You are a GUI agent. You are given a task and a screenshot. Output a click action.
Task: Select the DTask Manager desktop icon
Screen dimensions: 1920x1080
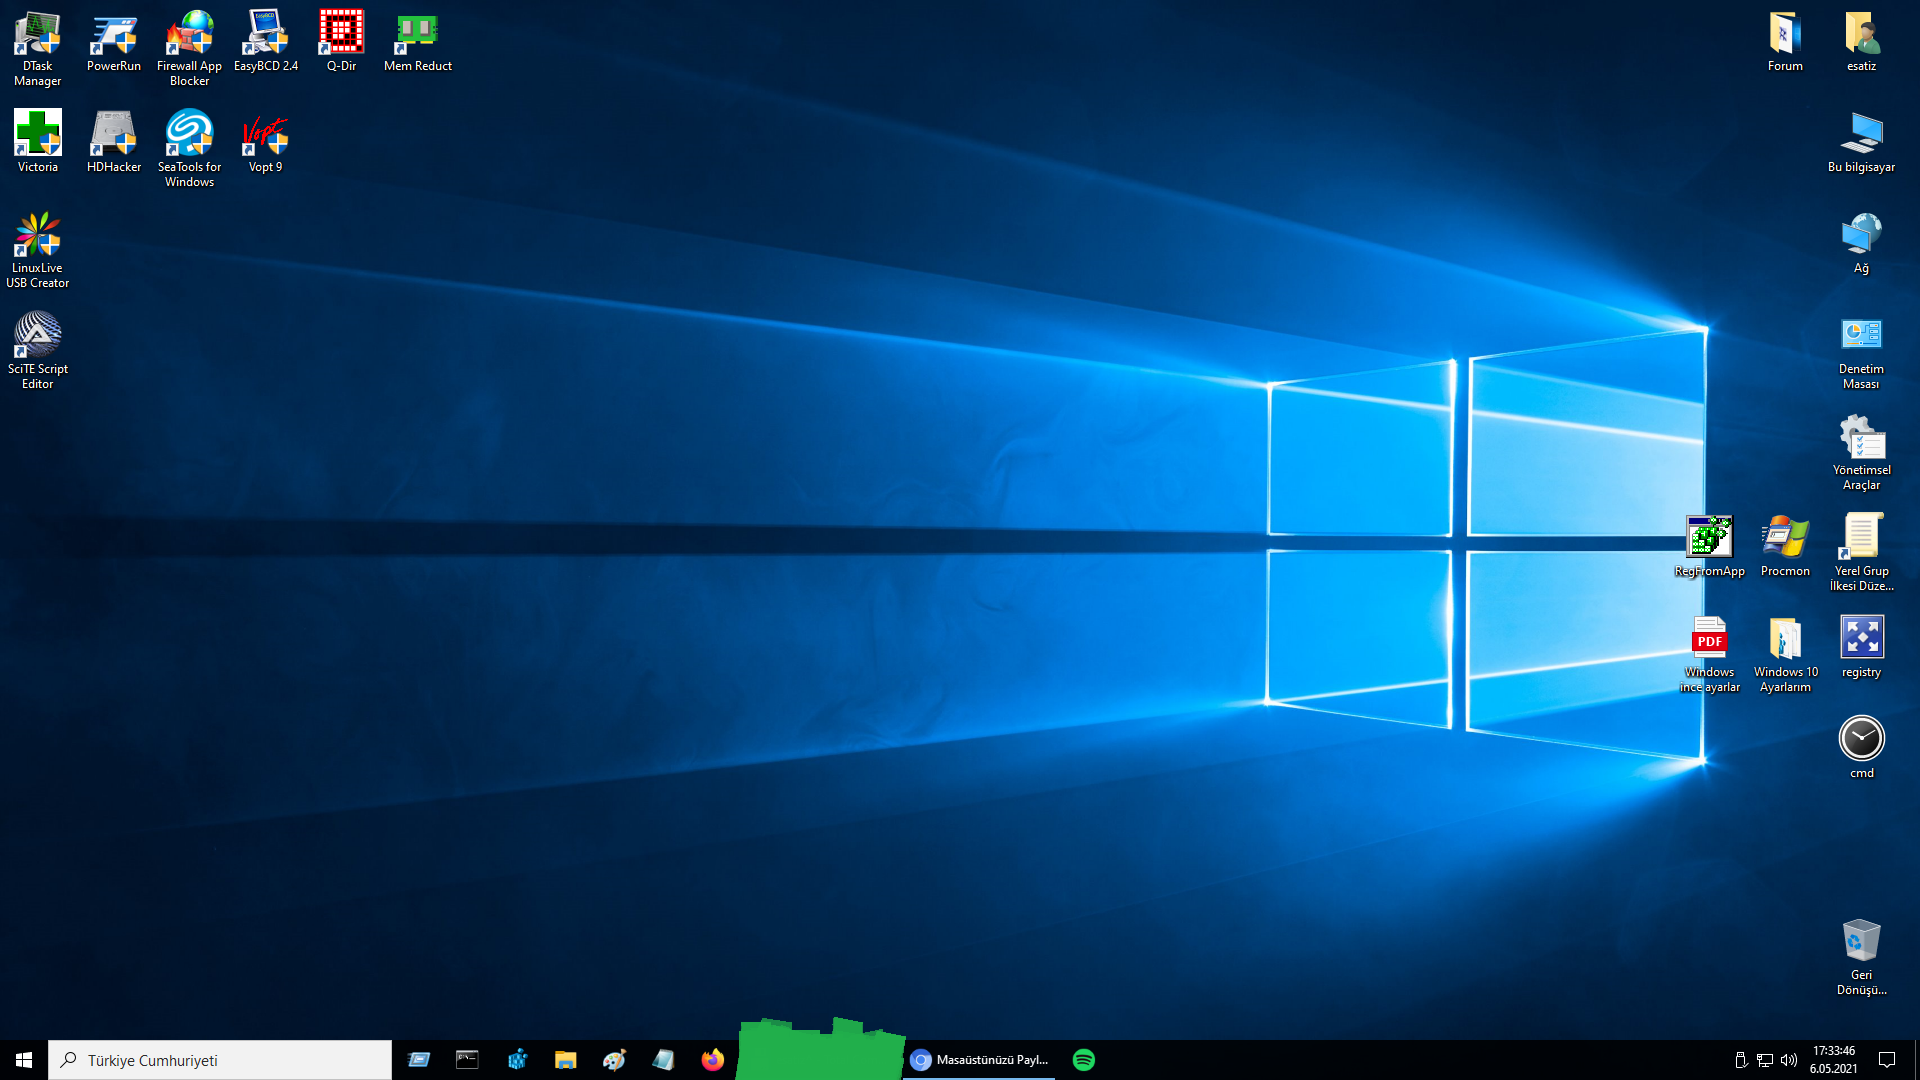click(x=38, y=48)
